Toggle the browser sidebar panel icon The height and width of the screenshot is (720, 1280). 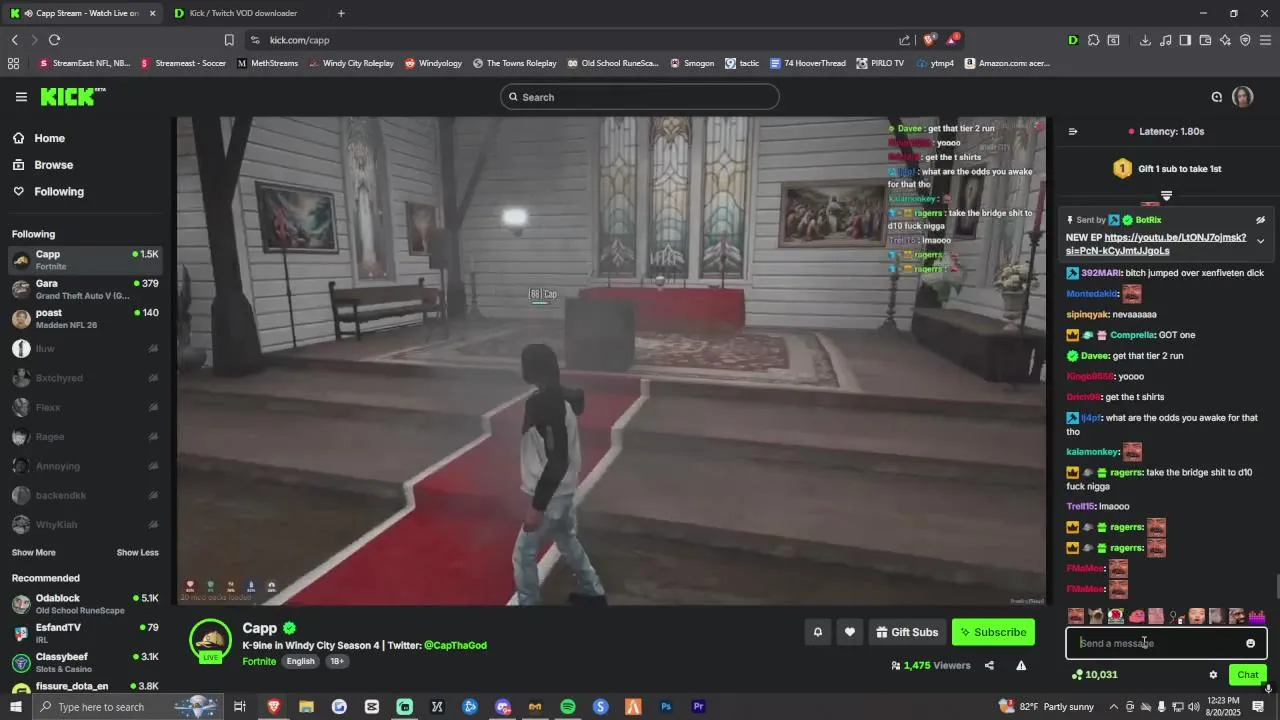tap(1185, 40)
